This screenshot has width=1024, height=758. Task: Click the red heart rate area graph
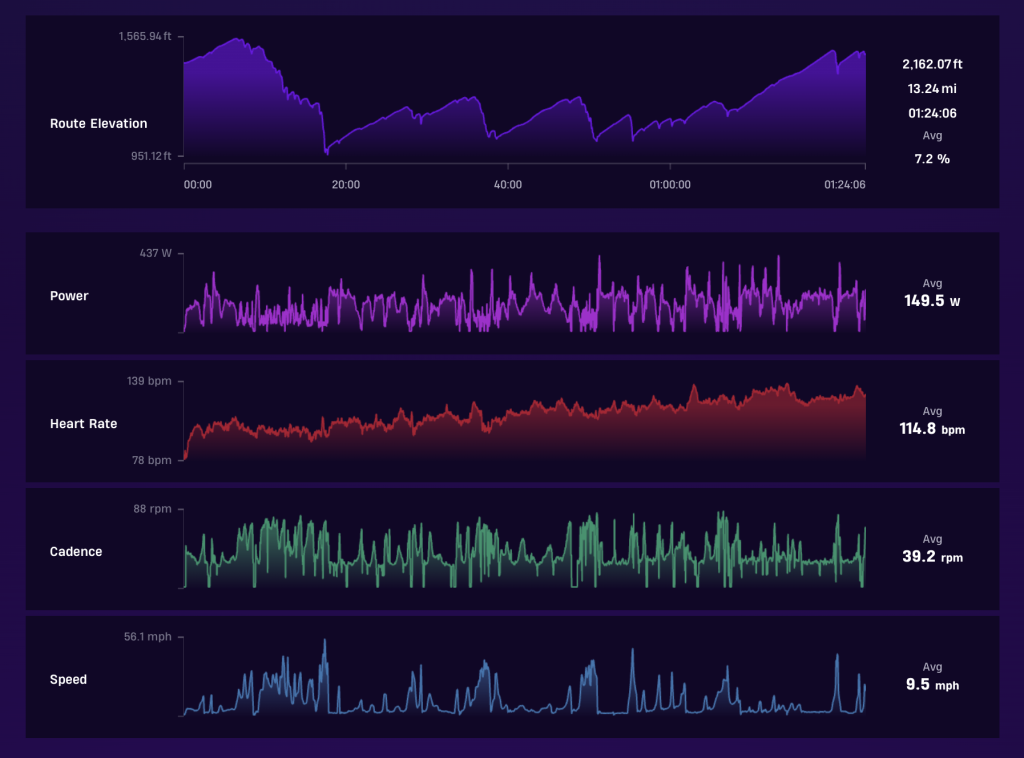click(524, 422)
